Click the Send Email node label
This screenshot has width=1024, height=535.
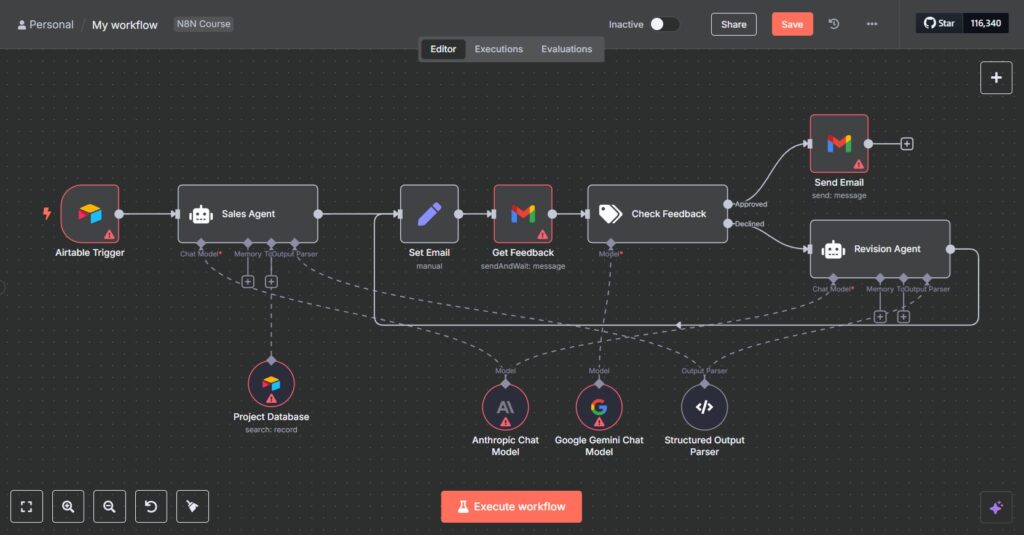[839, 182]
